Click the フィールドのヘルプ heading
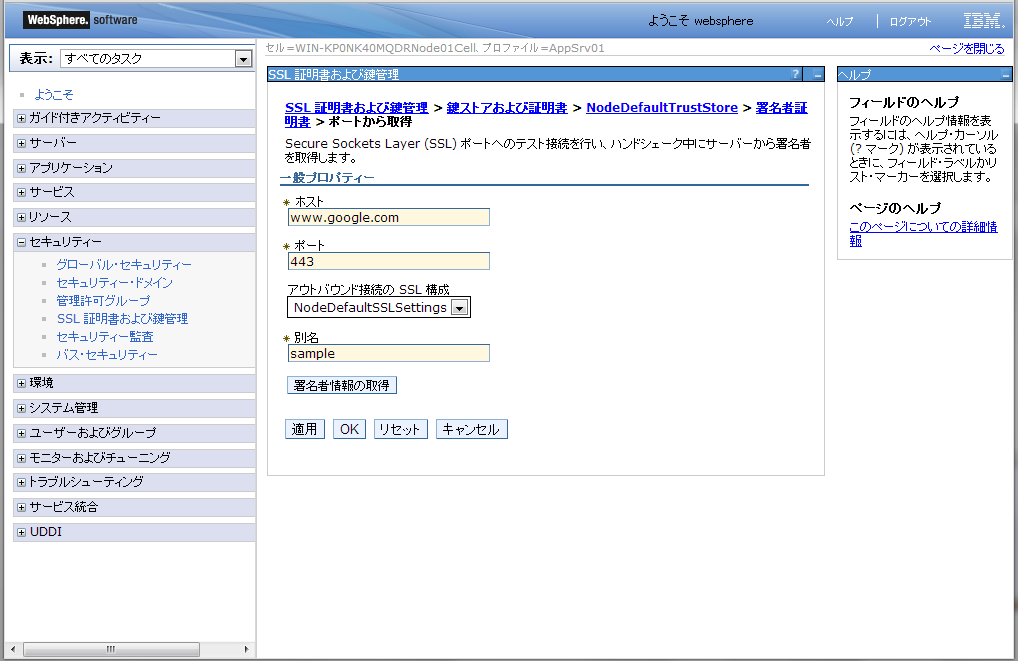1018x661 pixels. [904, 103]
